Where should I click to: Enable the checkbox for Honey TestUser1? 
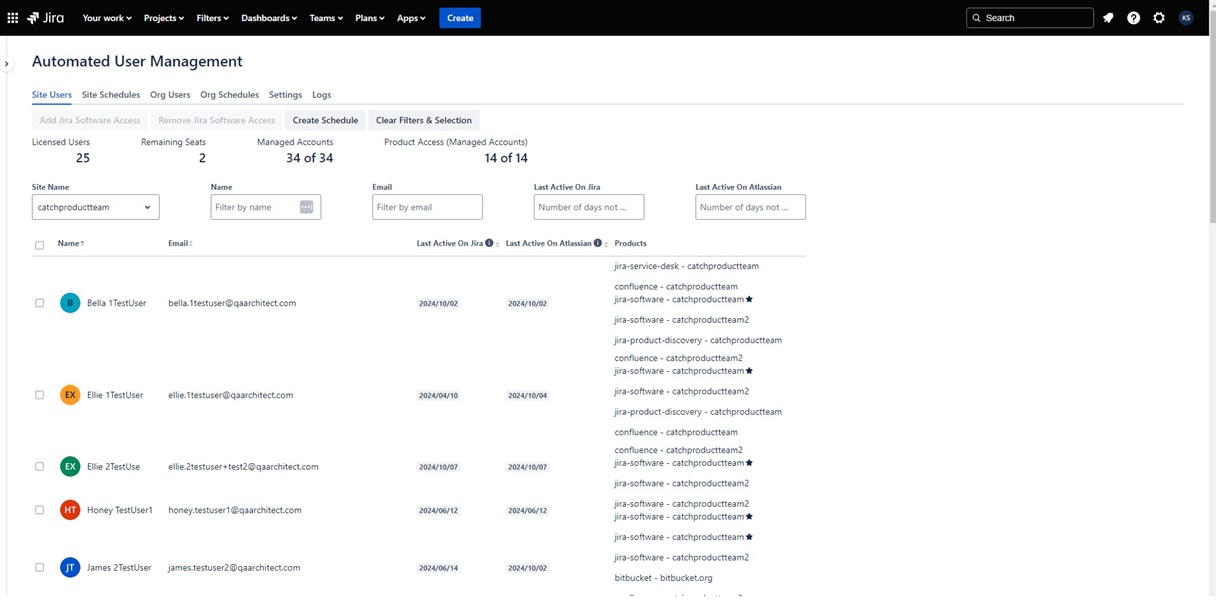click(x=39, y=510)
